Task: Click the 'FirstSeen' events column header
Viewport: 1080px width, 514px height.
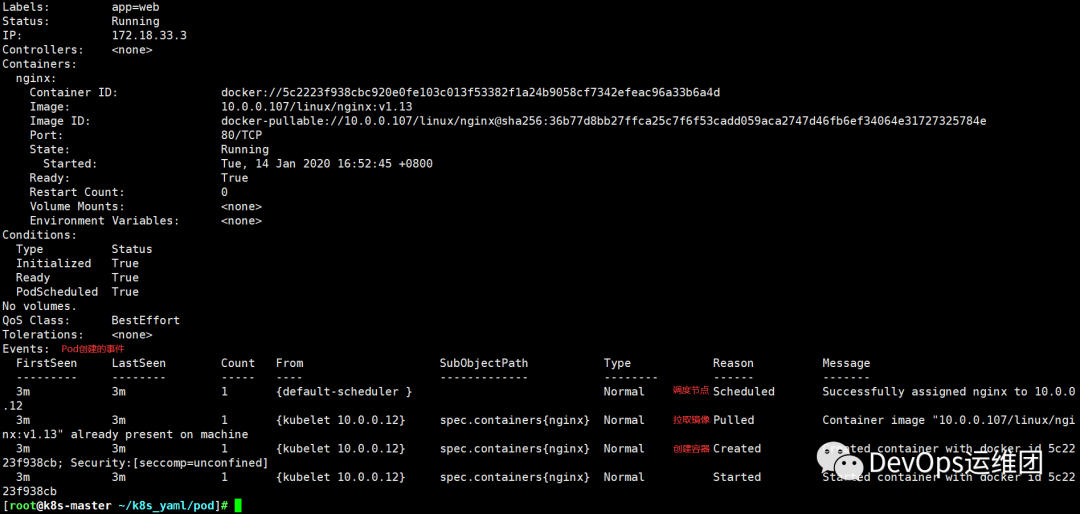Action: coord(47,363)
